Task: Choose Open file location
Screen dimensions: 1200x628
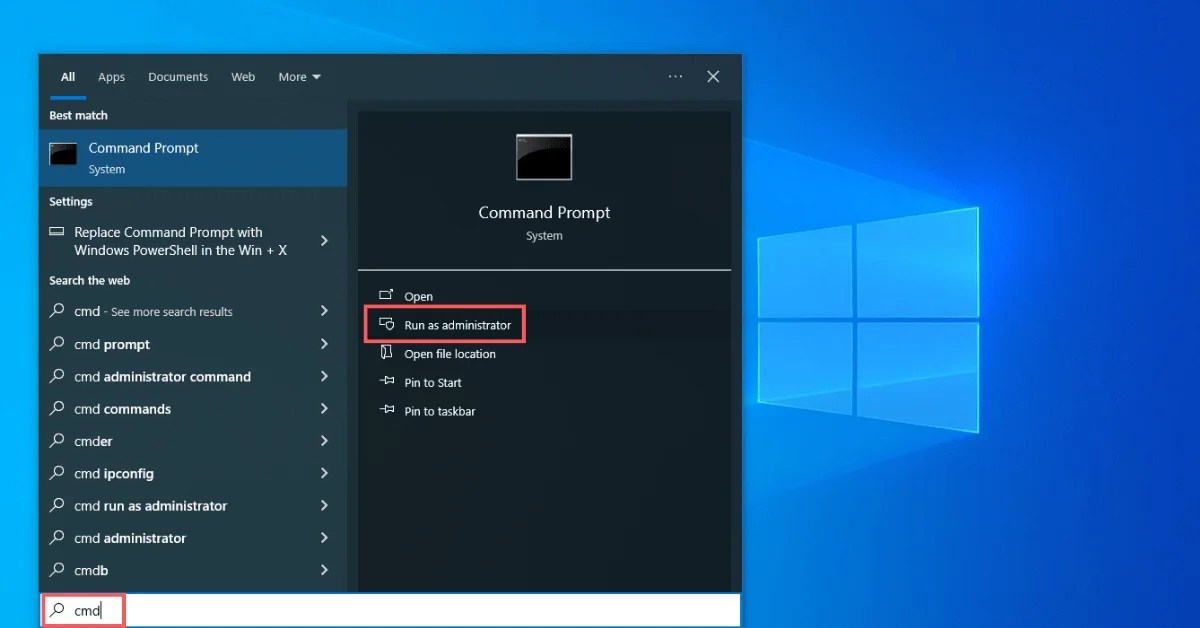Action: pyautogui.click(x=450, y=354)
